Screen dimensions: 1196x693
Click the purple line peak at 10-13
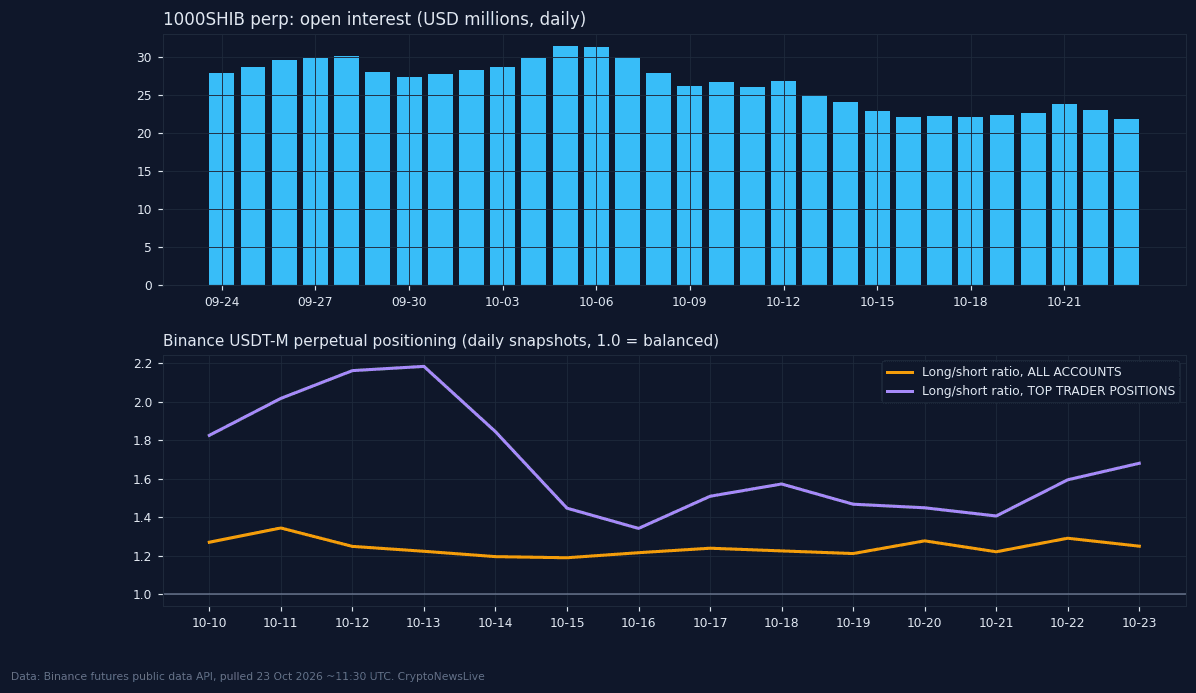(x=424, y=367)
